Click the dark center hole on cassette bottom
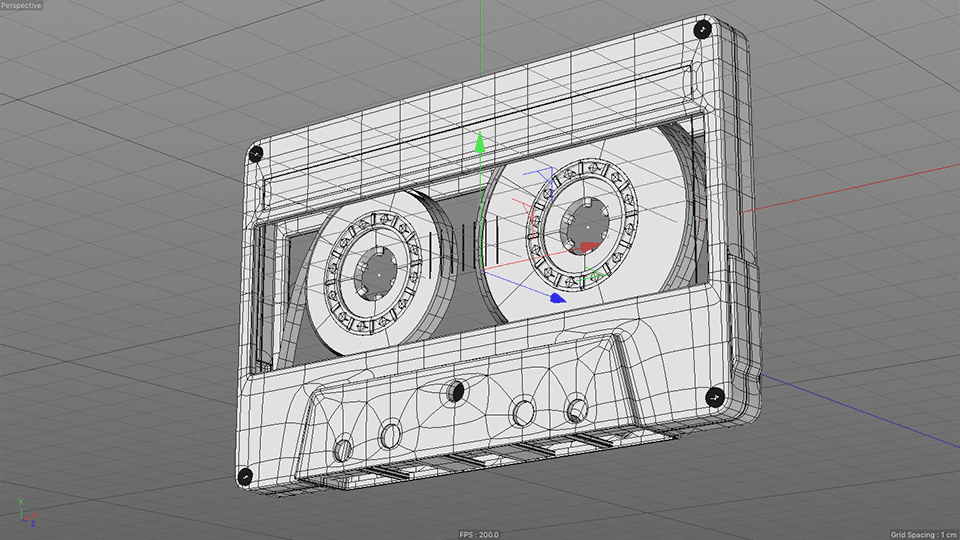 pyautogui.click(x=456, y=391)
